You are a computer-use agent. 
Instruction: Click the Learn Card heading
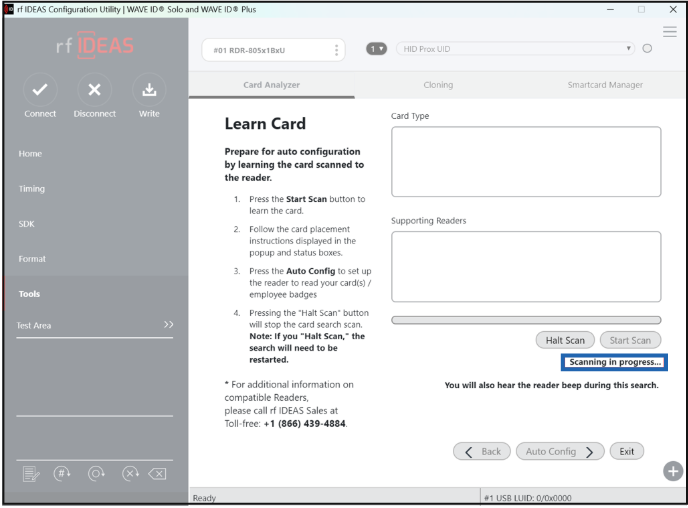coord(265,124)
